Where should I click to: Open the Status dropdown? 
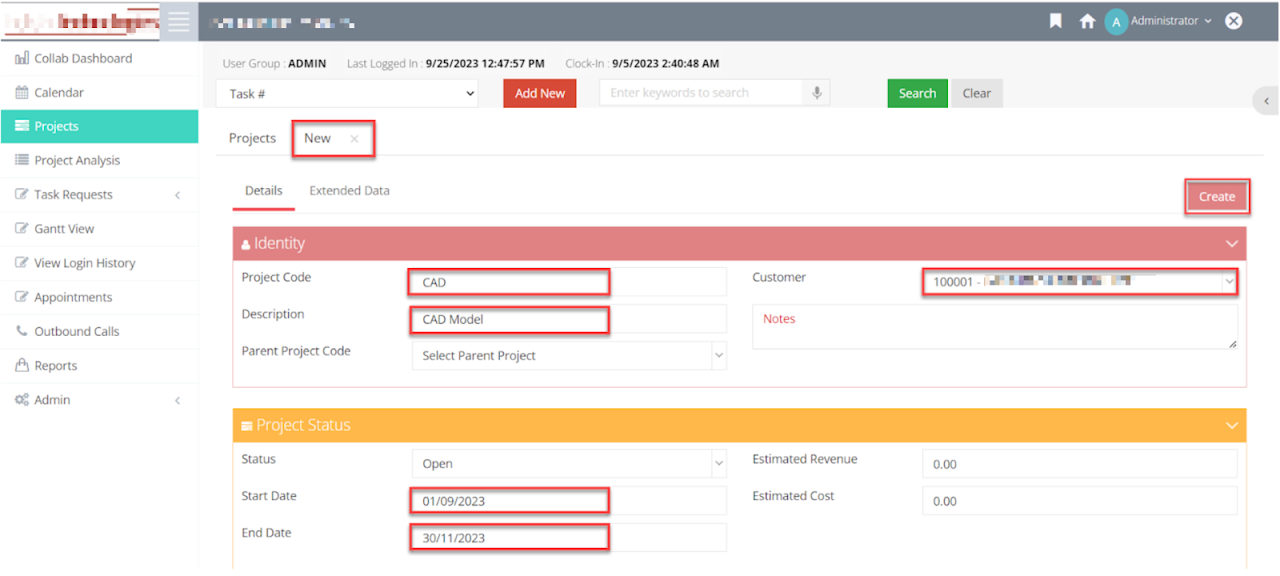[568, 464]
